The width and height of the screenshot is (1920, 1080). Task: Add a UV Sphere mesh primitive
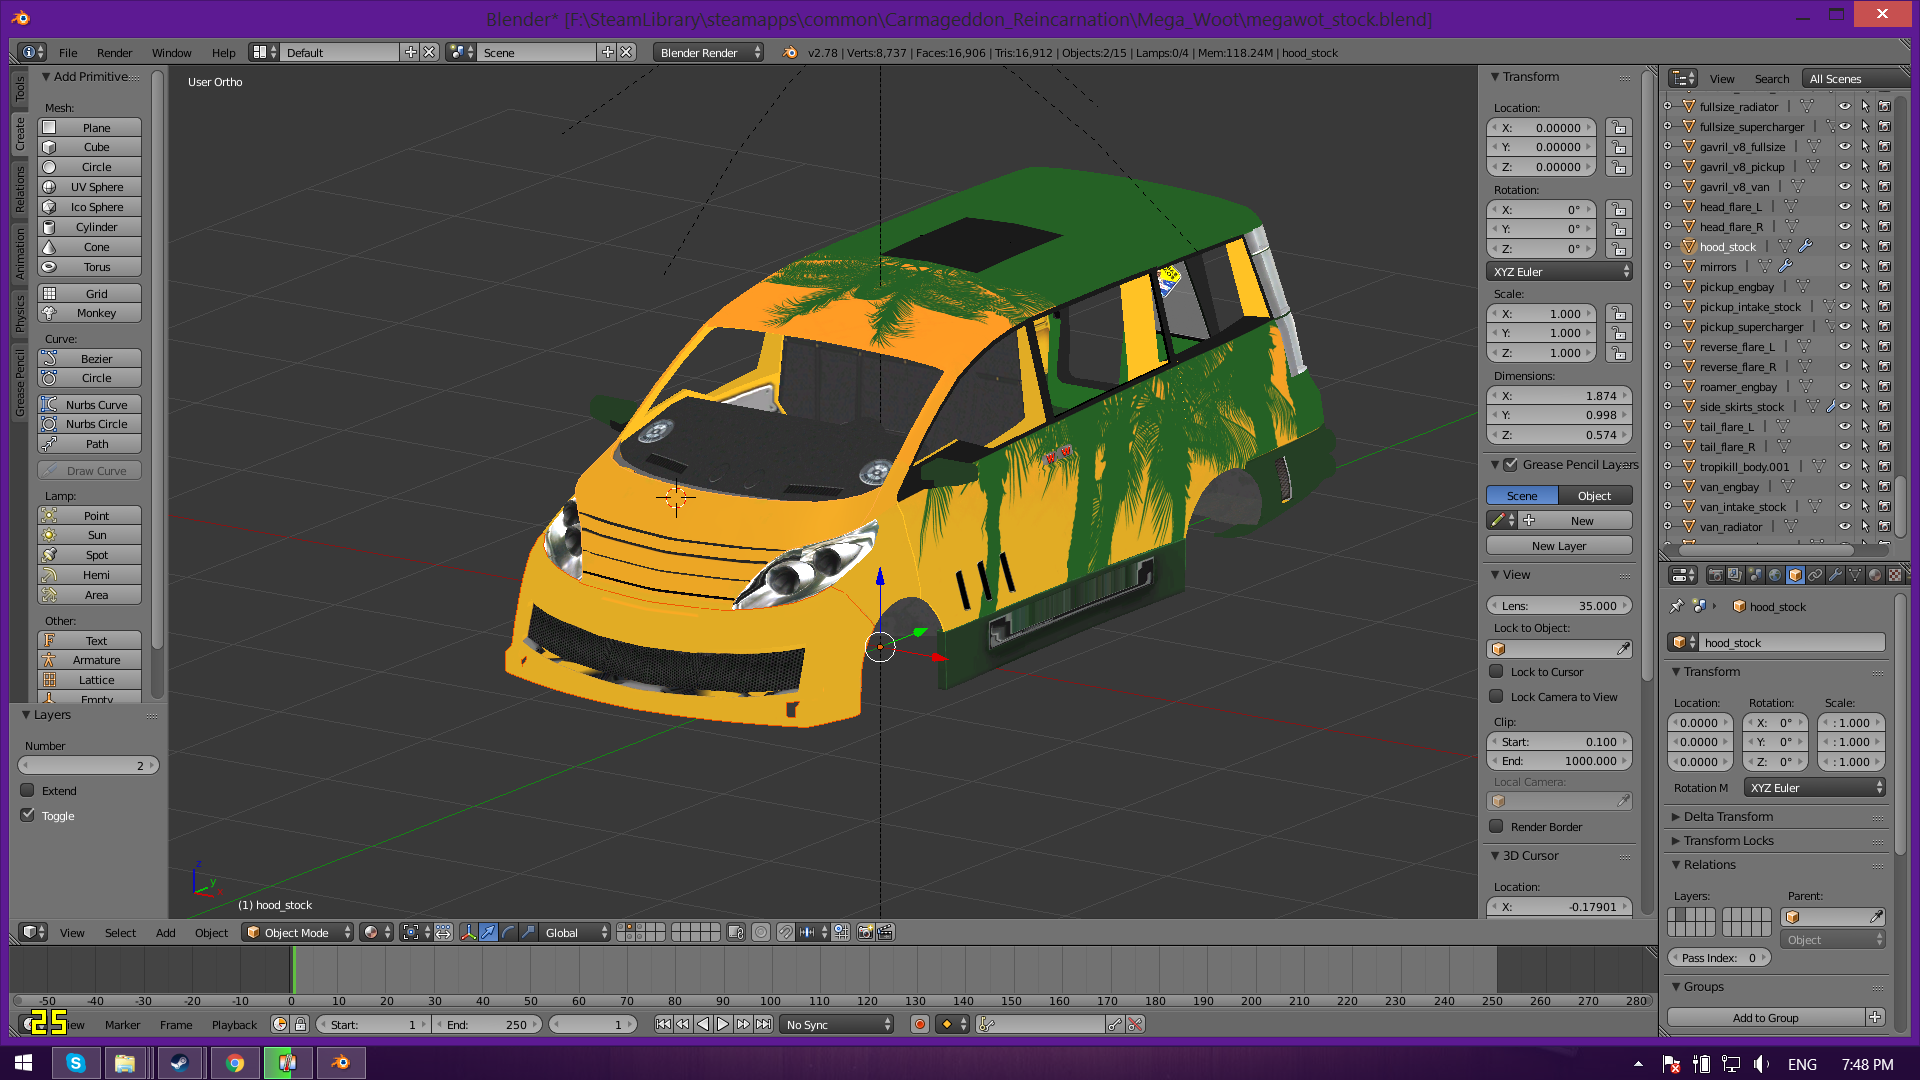[89, 187]
